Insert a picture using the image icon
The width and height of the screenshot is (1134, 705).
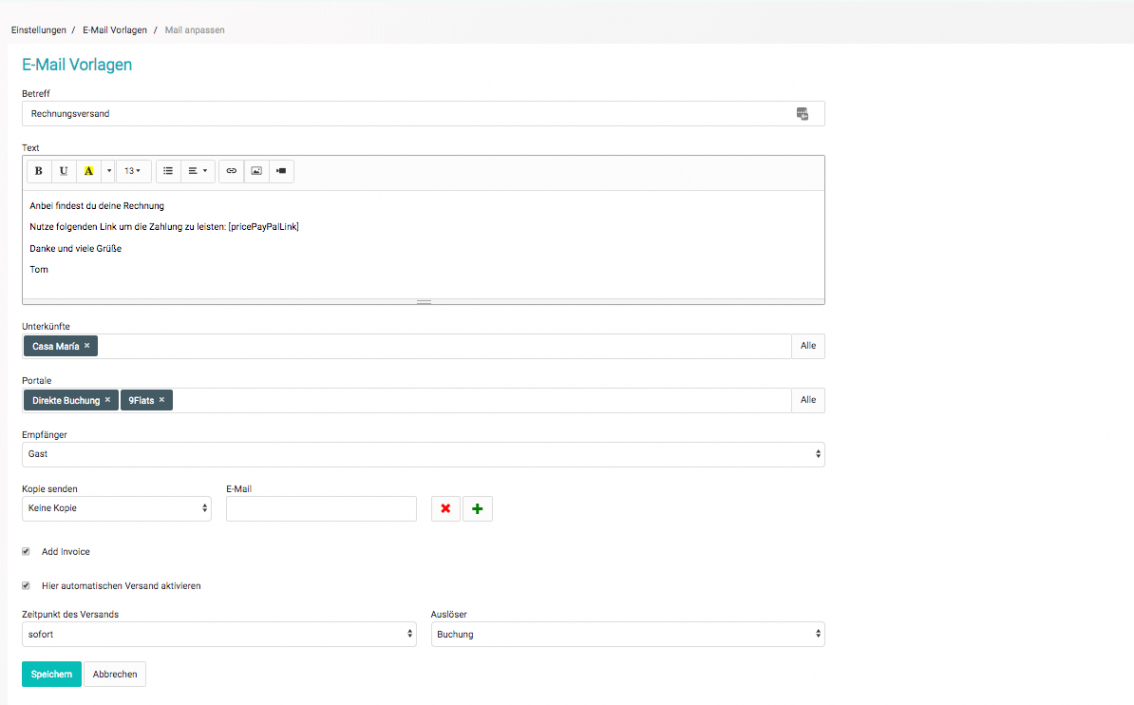tap(256, 171)
